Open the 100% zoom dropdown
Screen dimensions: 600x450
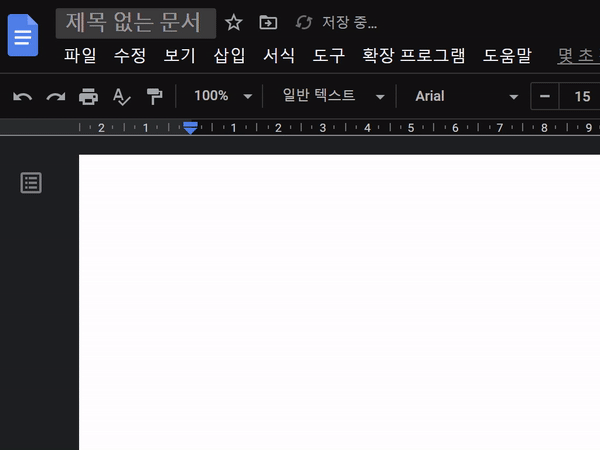coord(223,96)
